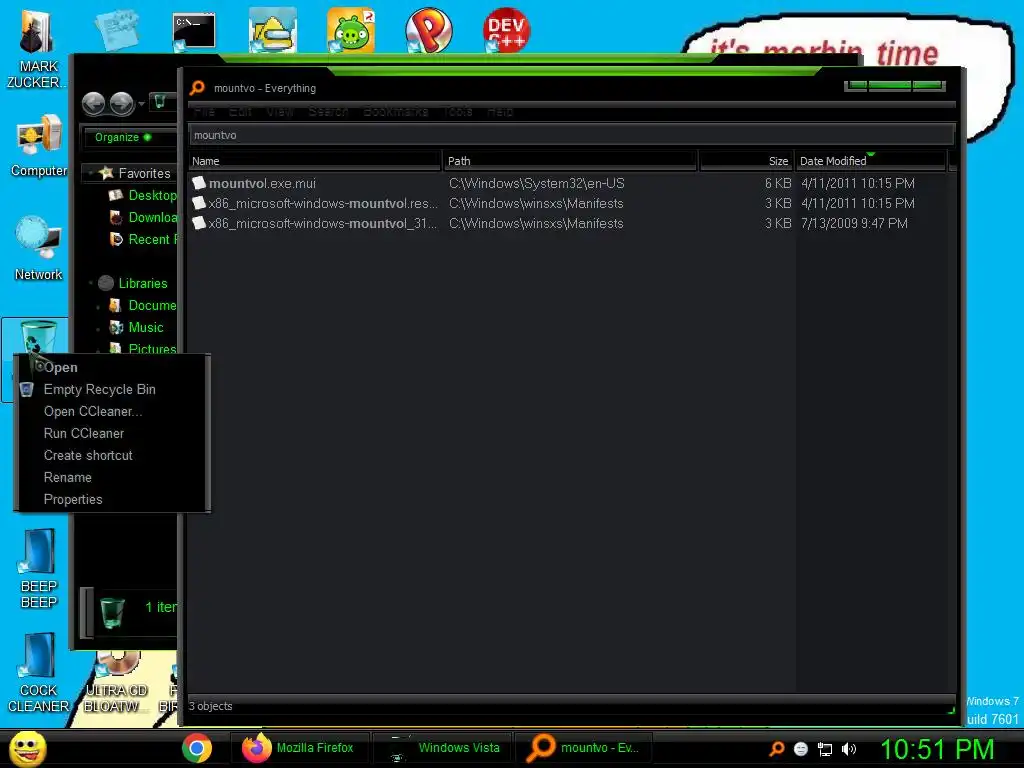The width and height of the screenshot is (1024, 768).
Task: Open the MARK ZUCKER desktop icon
Action: [37, 49]
